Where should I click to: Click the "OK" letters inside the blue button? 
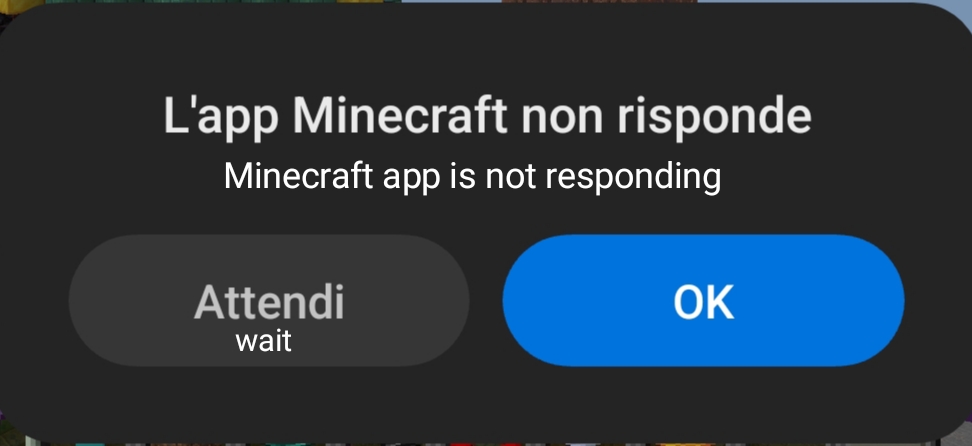(x=704, y=302)
